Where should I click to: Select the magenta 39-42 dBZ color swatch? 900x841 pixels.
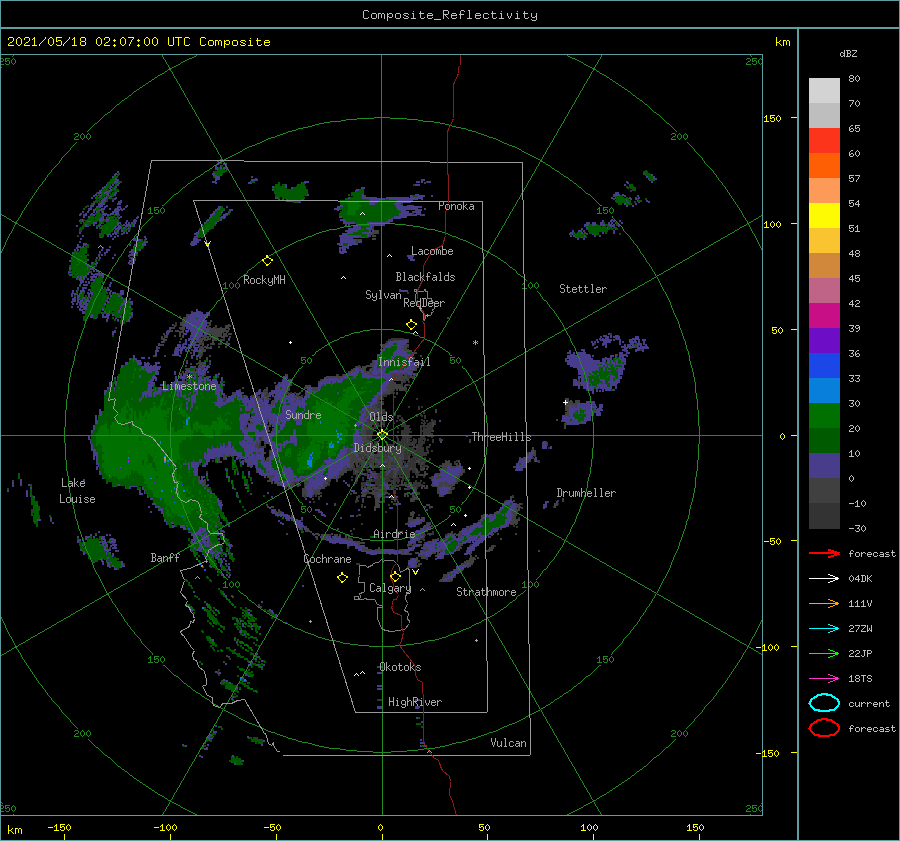824,315
